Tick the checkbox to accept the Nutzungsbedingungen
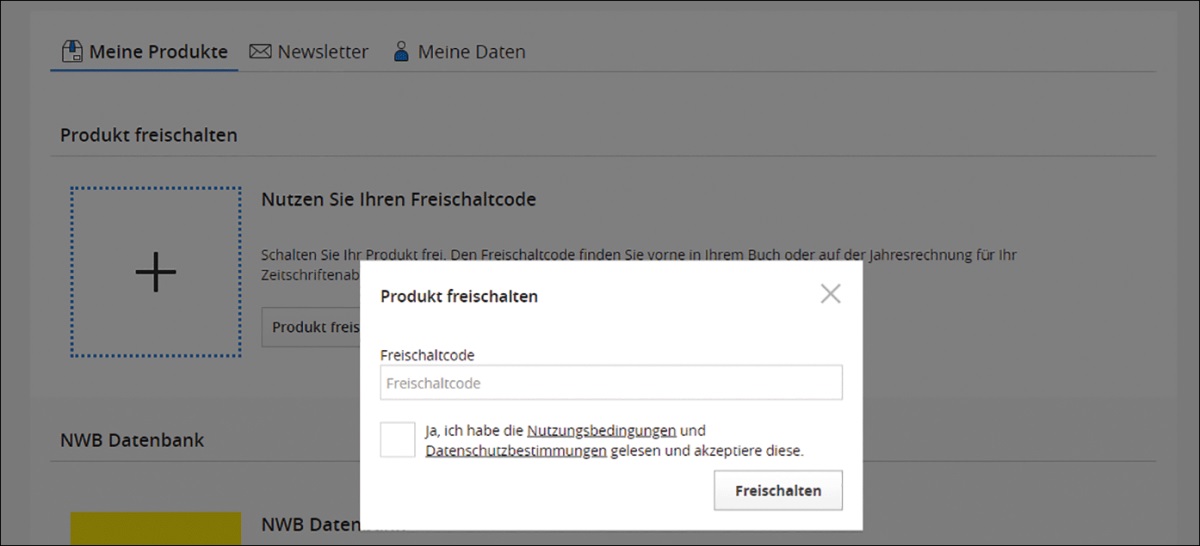Screen dimensions: 1200x546 click(x=397, y=440)
